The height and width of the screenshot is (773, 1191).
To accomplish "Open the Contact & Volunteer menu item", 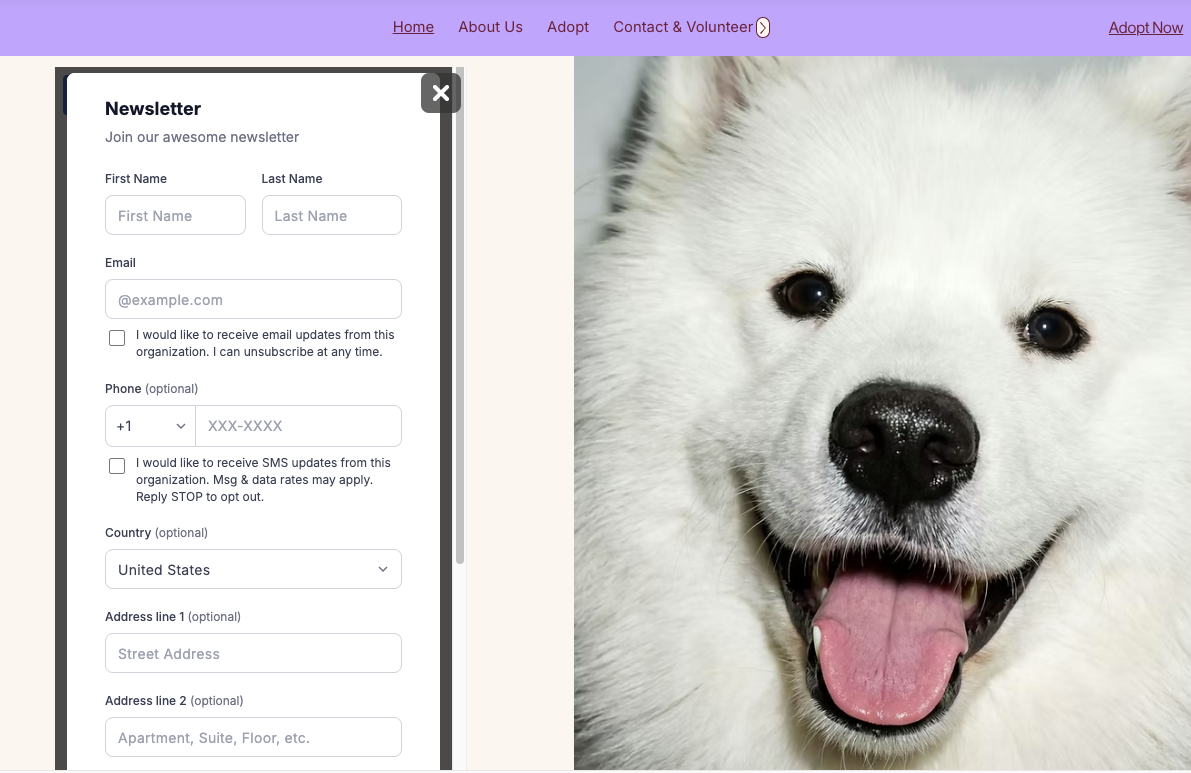I will (683, 27).
